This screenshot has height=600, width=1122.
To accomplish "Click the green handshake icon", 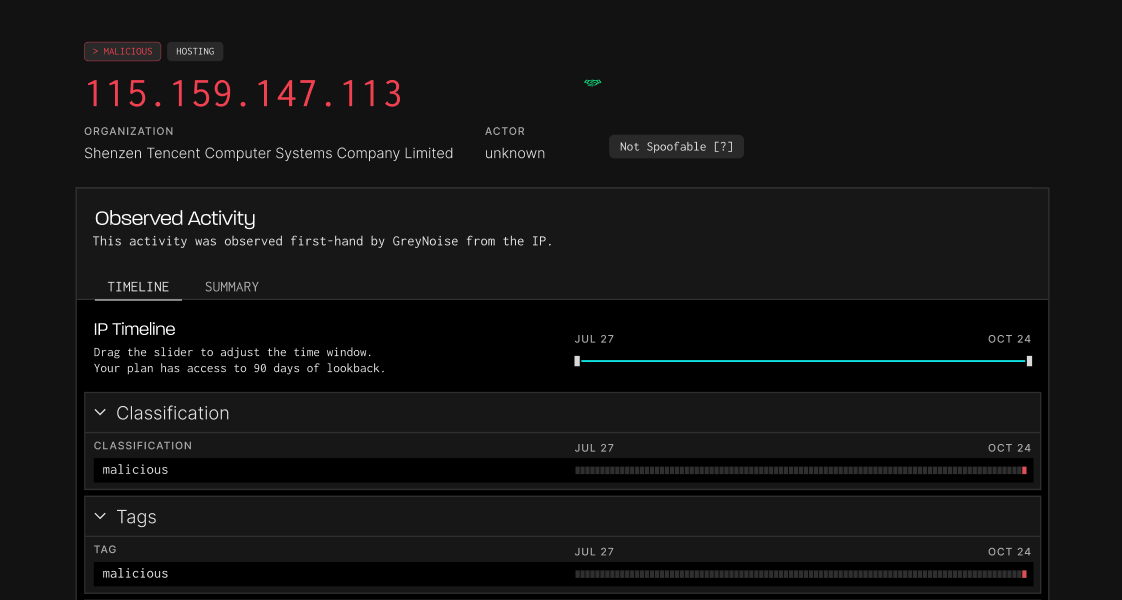I will pyautogui.click(x=592, y=83).
